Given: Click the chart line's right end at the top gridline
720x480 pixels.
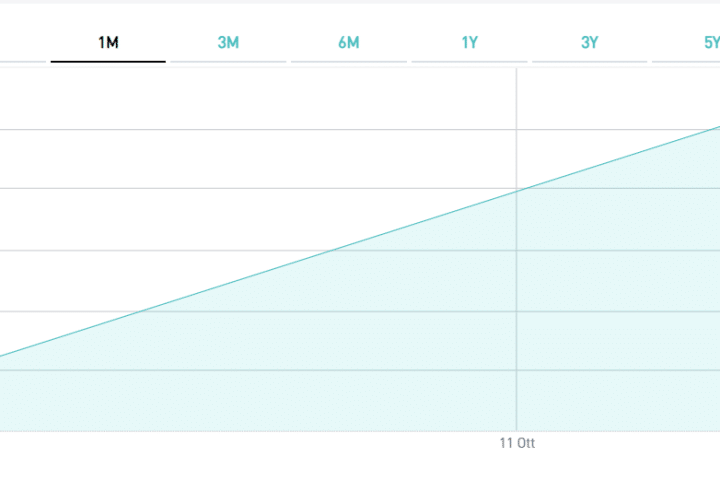Looking at the screenshot, I should coord(717,128).
